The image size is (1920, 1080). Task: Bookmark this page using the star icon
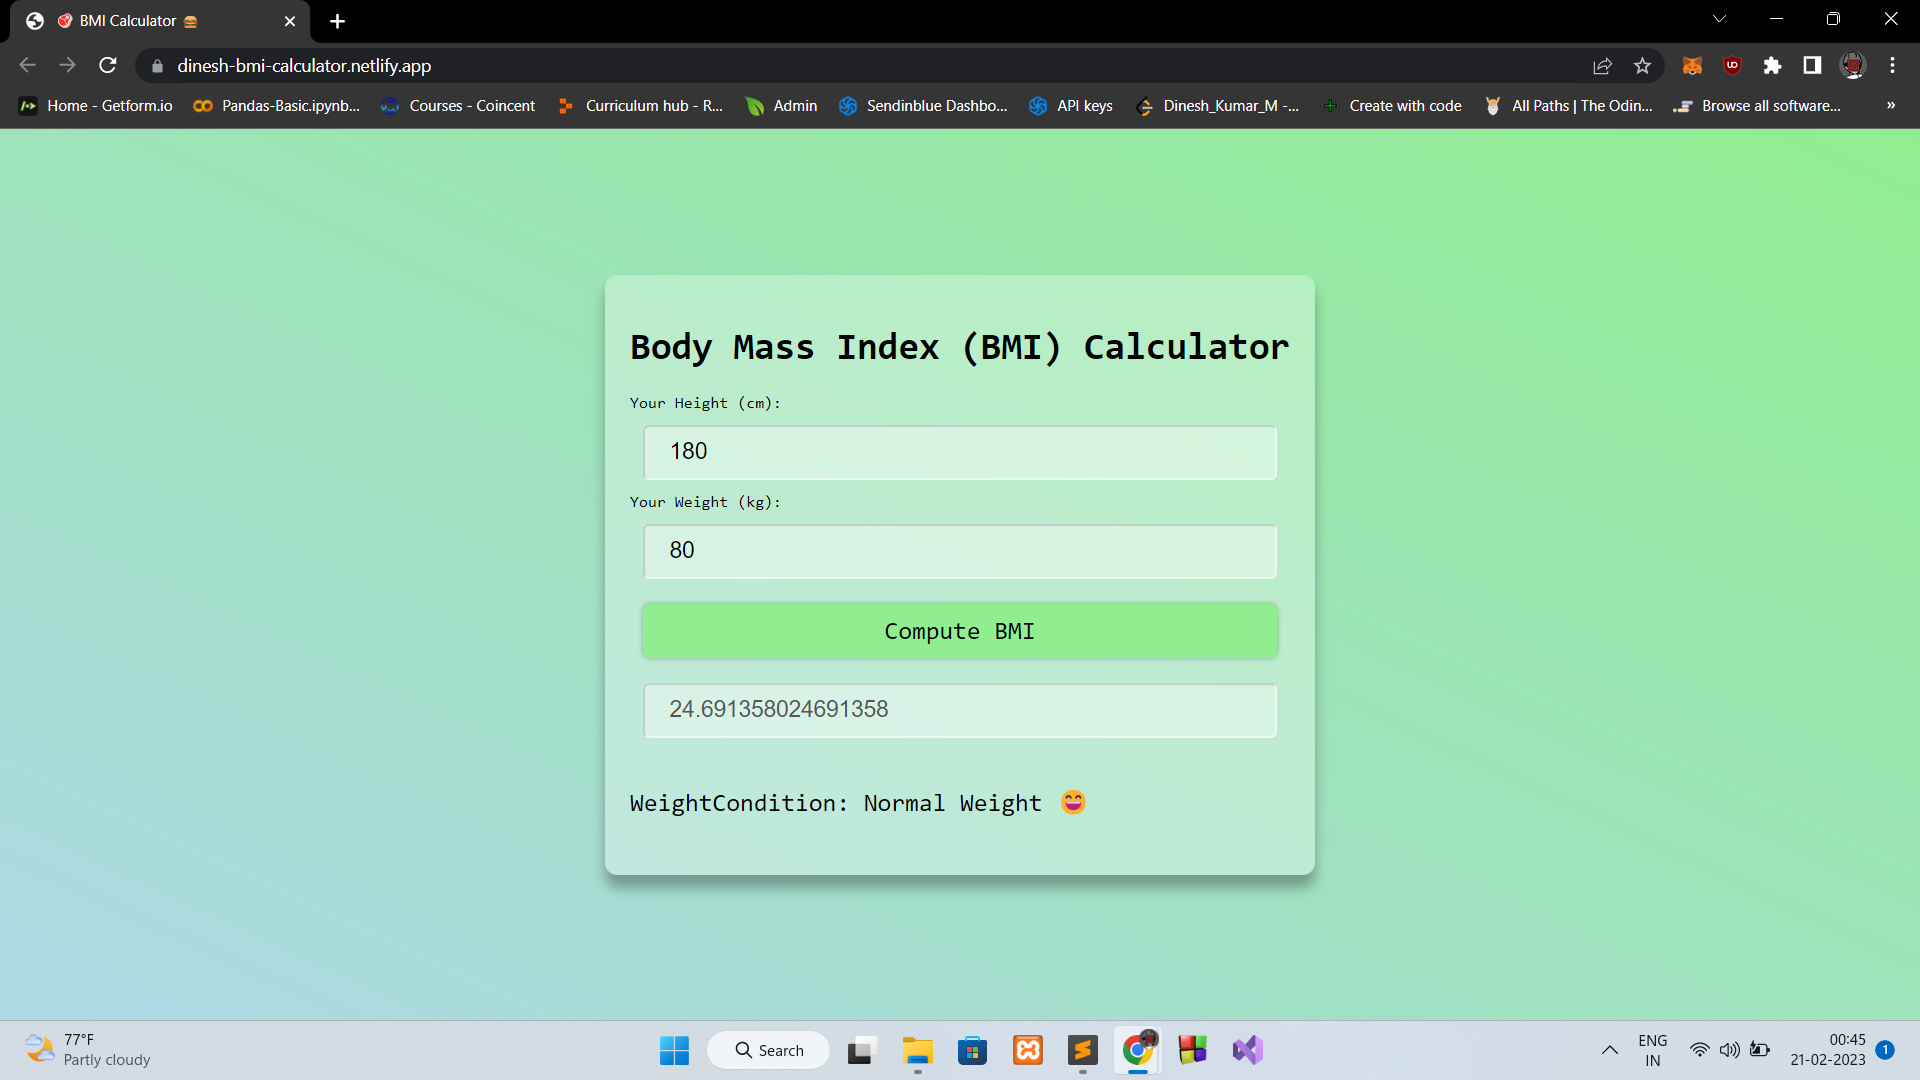[x=1642, y=65]
